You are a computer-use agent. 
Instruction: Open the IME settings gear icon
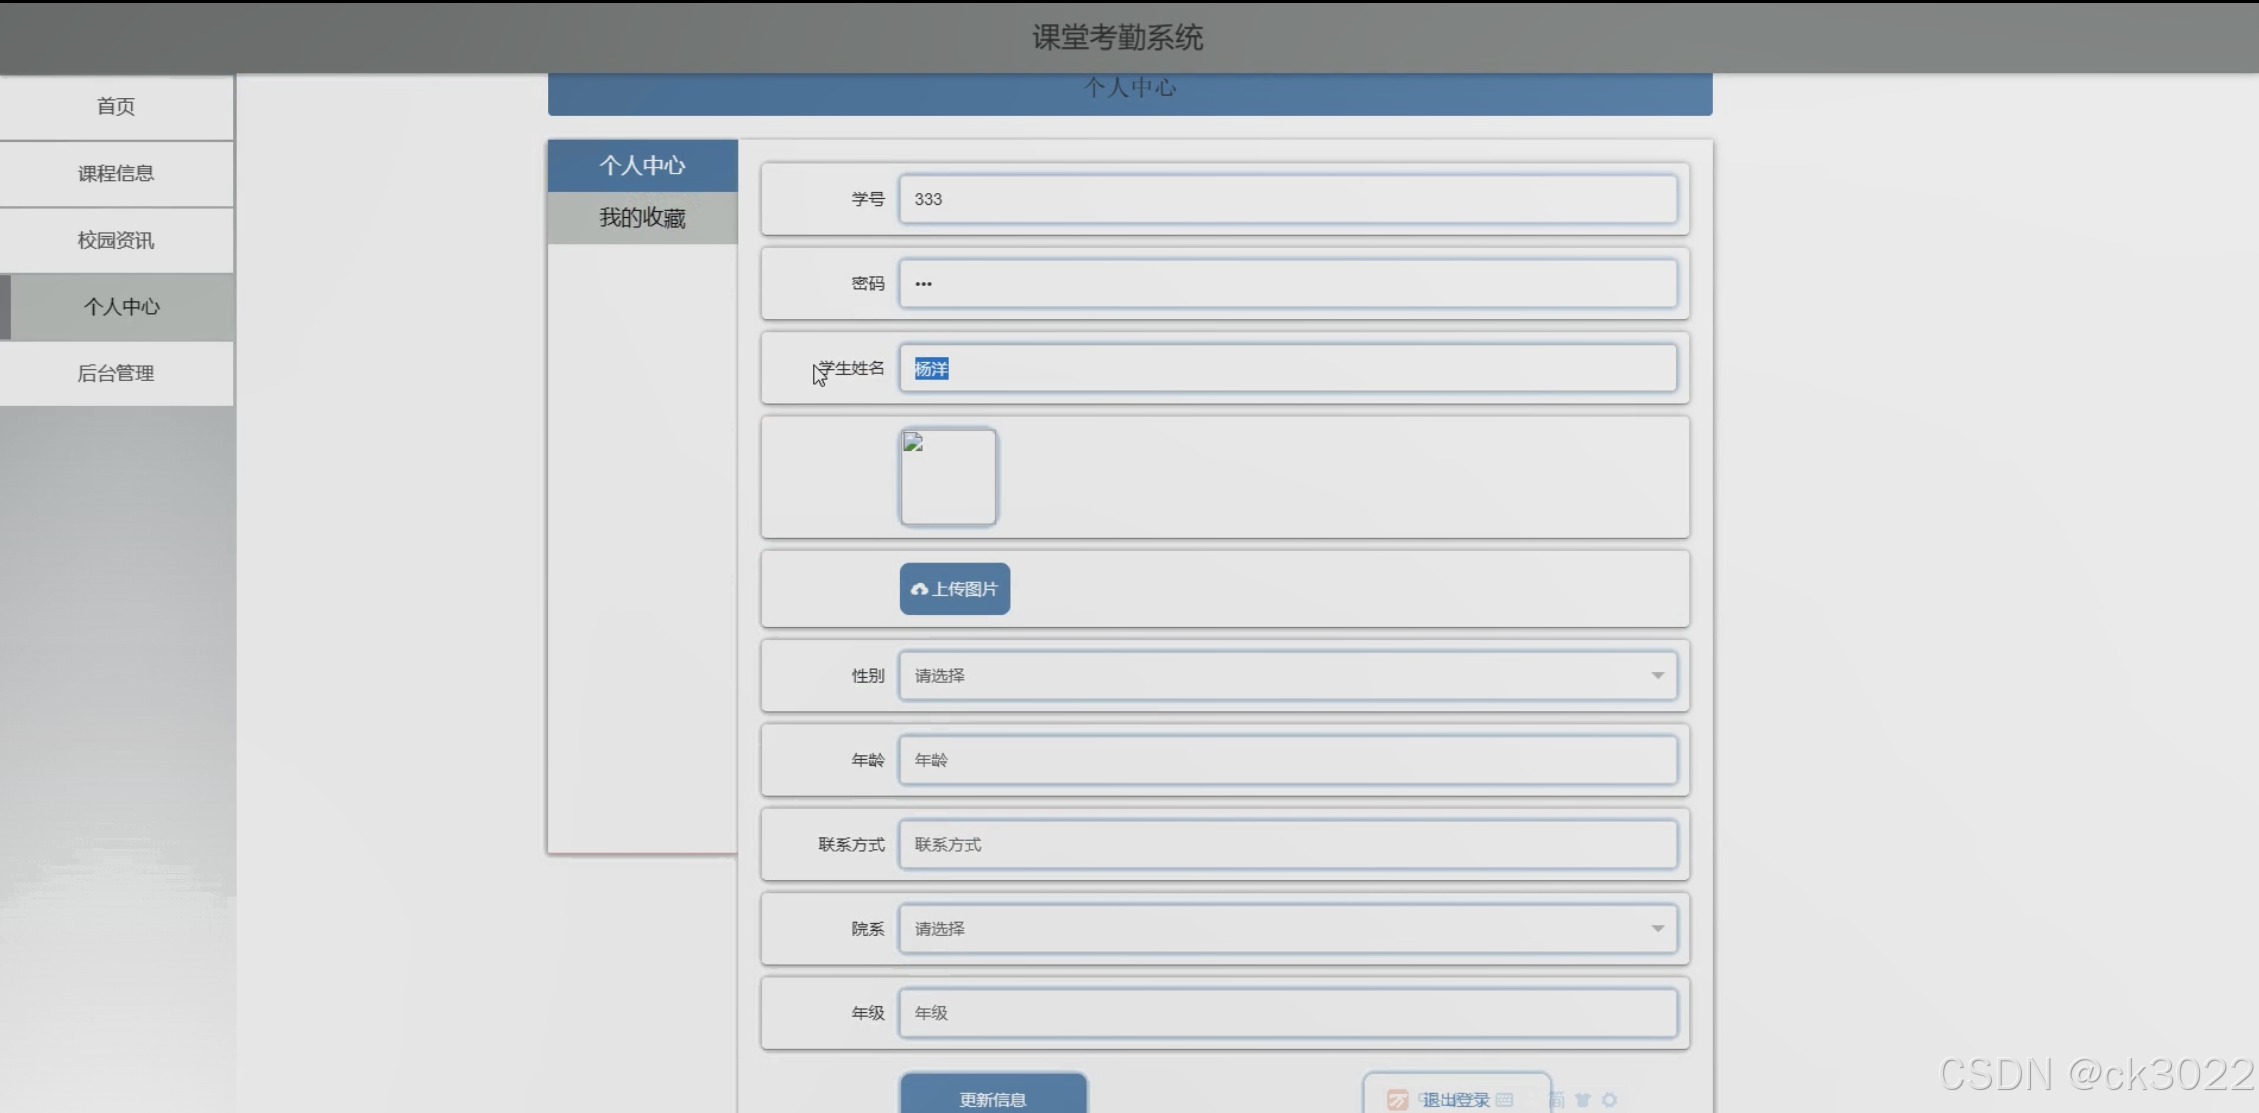[x=1609, y=1100]
